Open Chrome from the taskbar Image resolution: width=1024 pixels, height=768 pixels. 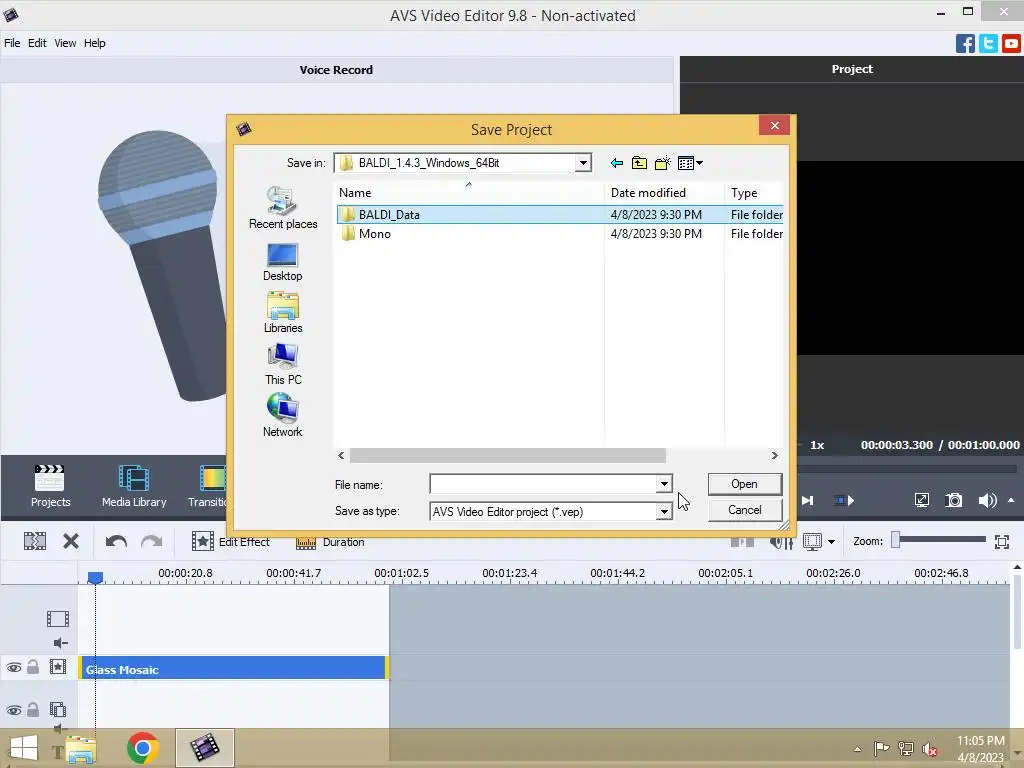(x=142, y=748)
